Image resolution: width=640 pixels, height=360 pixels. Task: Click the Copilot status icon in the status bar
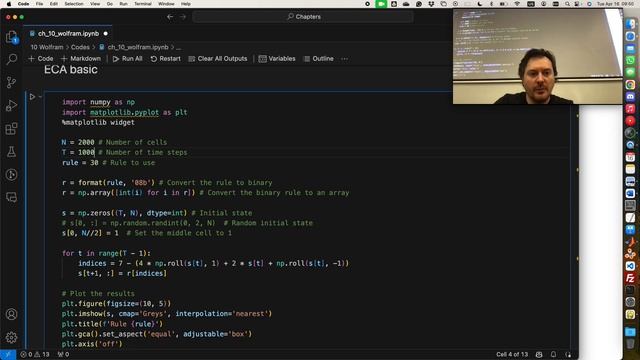tap(539, 354)
